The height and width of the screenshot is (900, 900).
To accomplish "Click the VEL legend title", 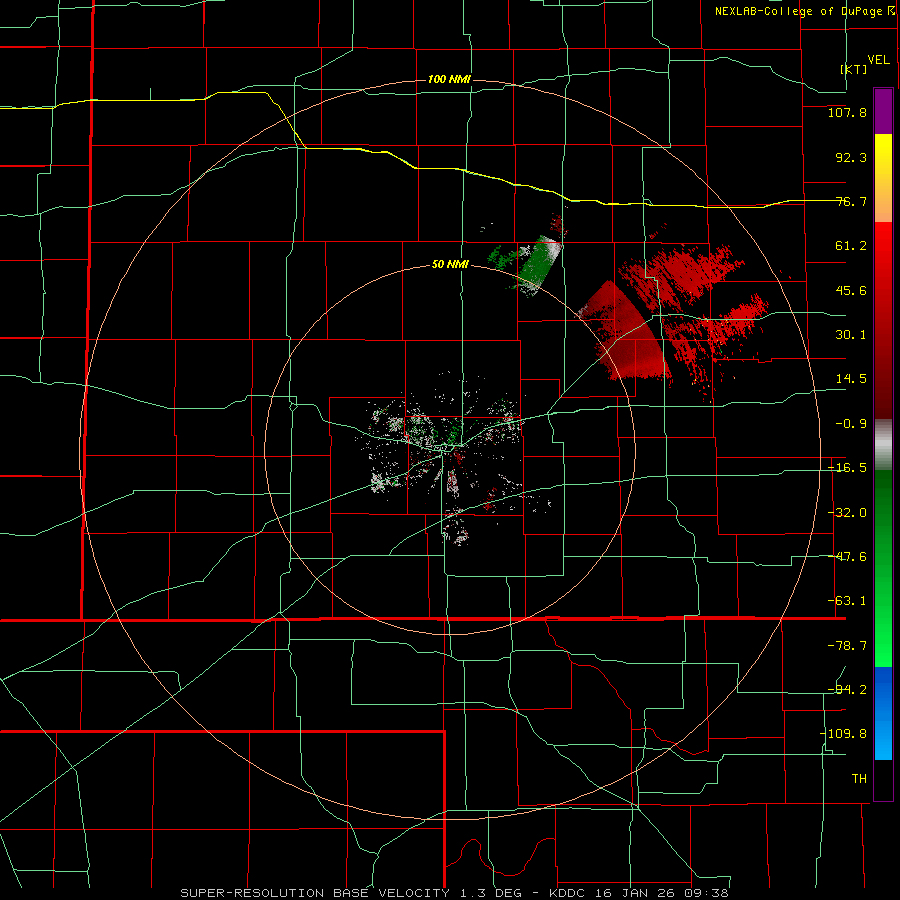I will click(x=878, y=60).
